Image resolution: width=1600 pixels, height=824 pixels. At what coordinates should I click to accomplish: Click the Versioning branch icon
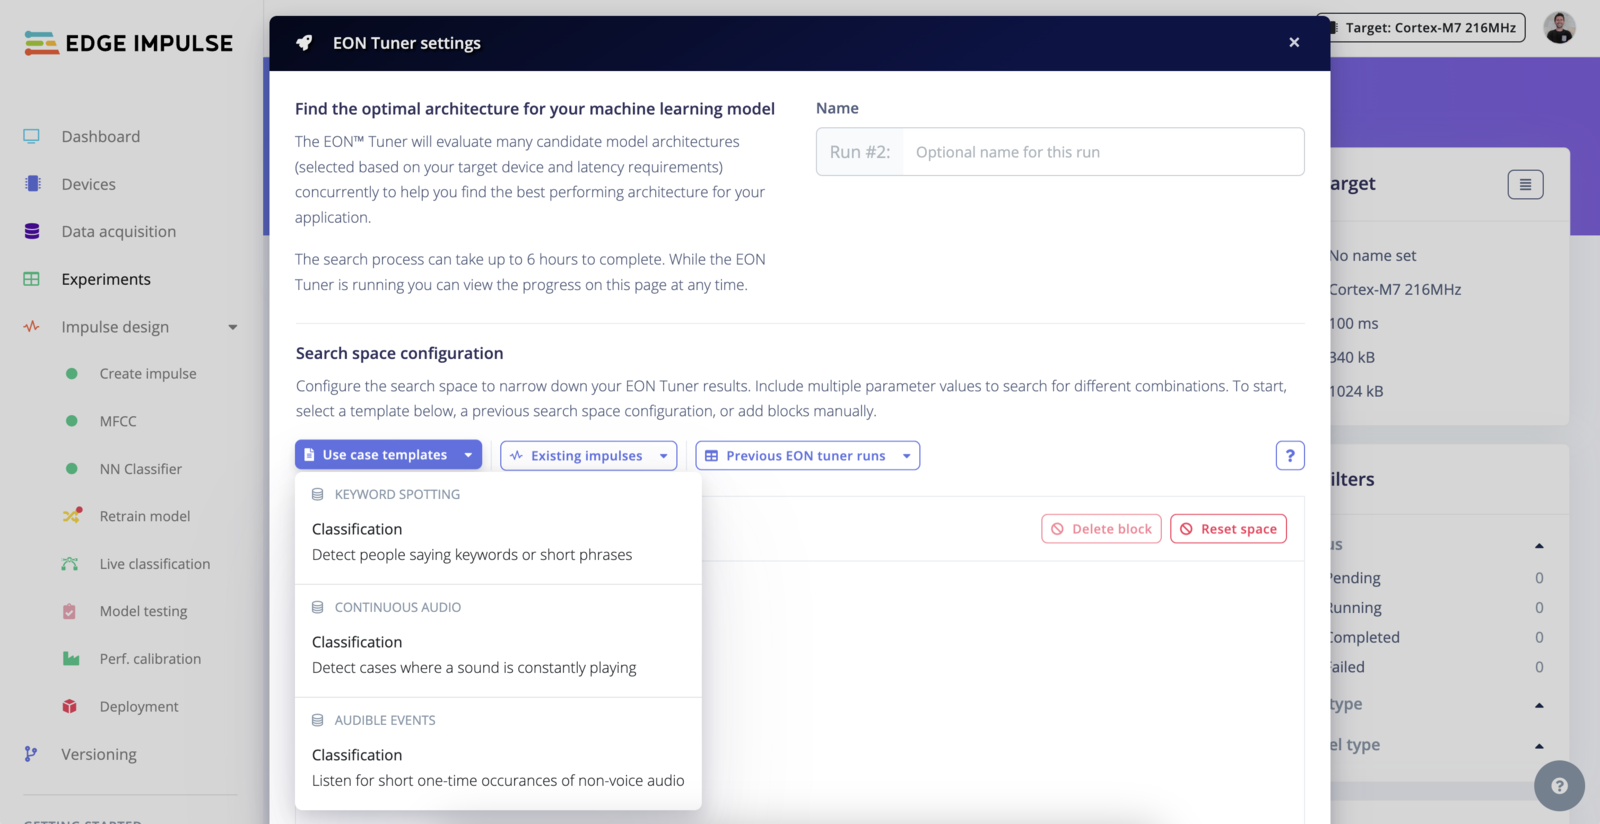click(31, 754)
